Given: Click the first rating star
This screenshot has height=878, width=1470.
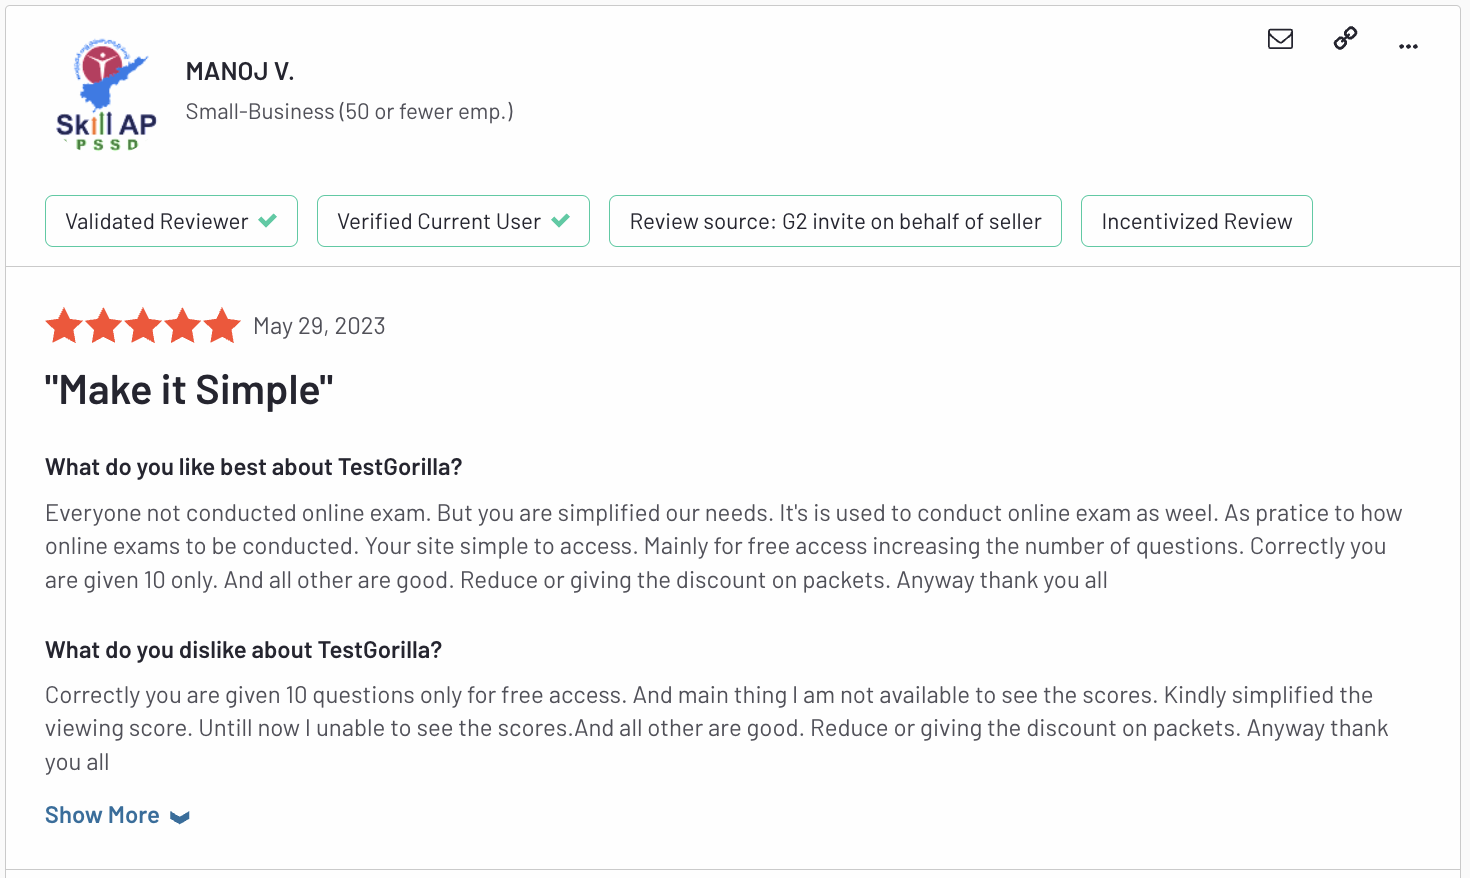Looking at the screenshot, I should point(64,326).
